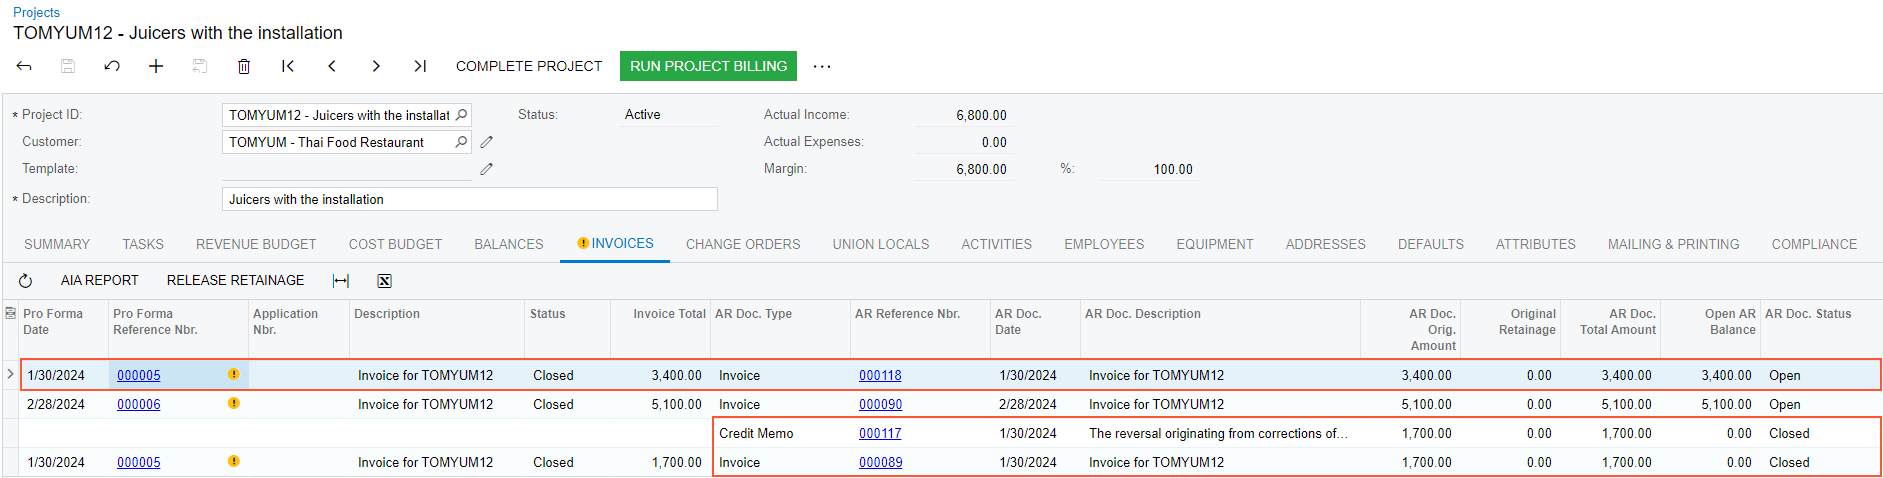
Task: Click the fit-to-screen columns icon
Action: click(341, 281)
